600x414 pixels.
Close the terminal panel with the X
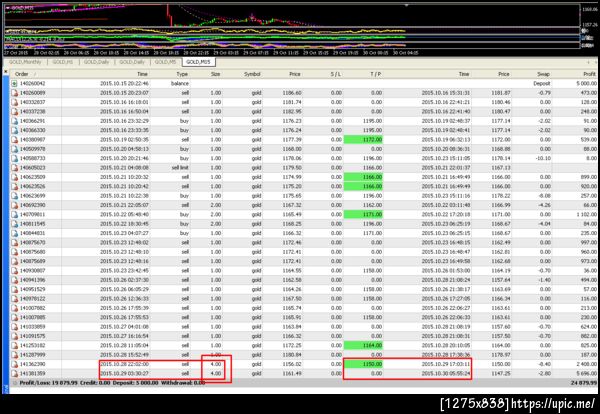click(5, 71)
